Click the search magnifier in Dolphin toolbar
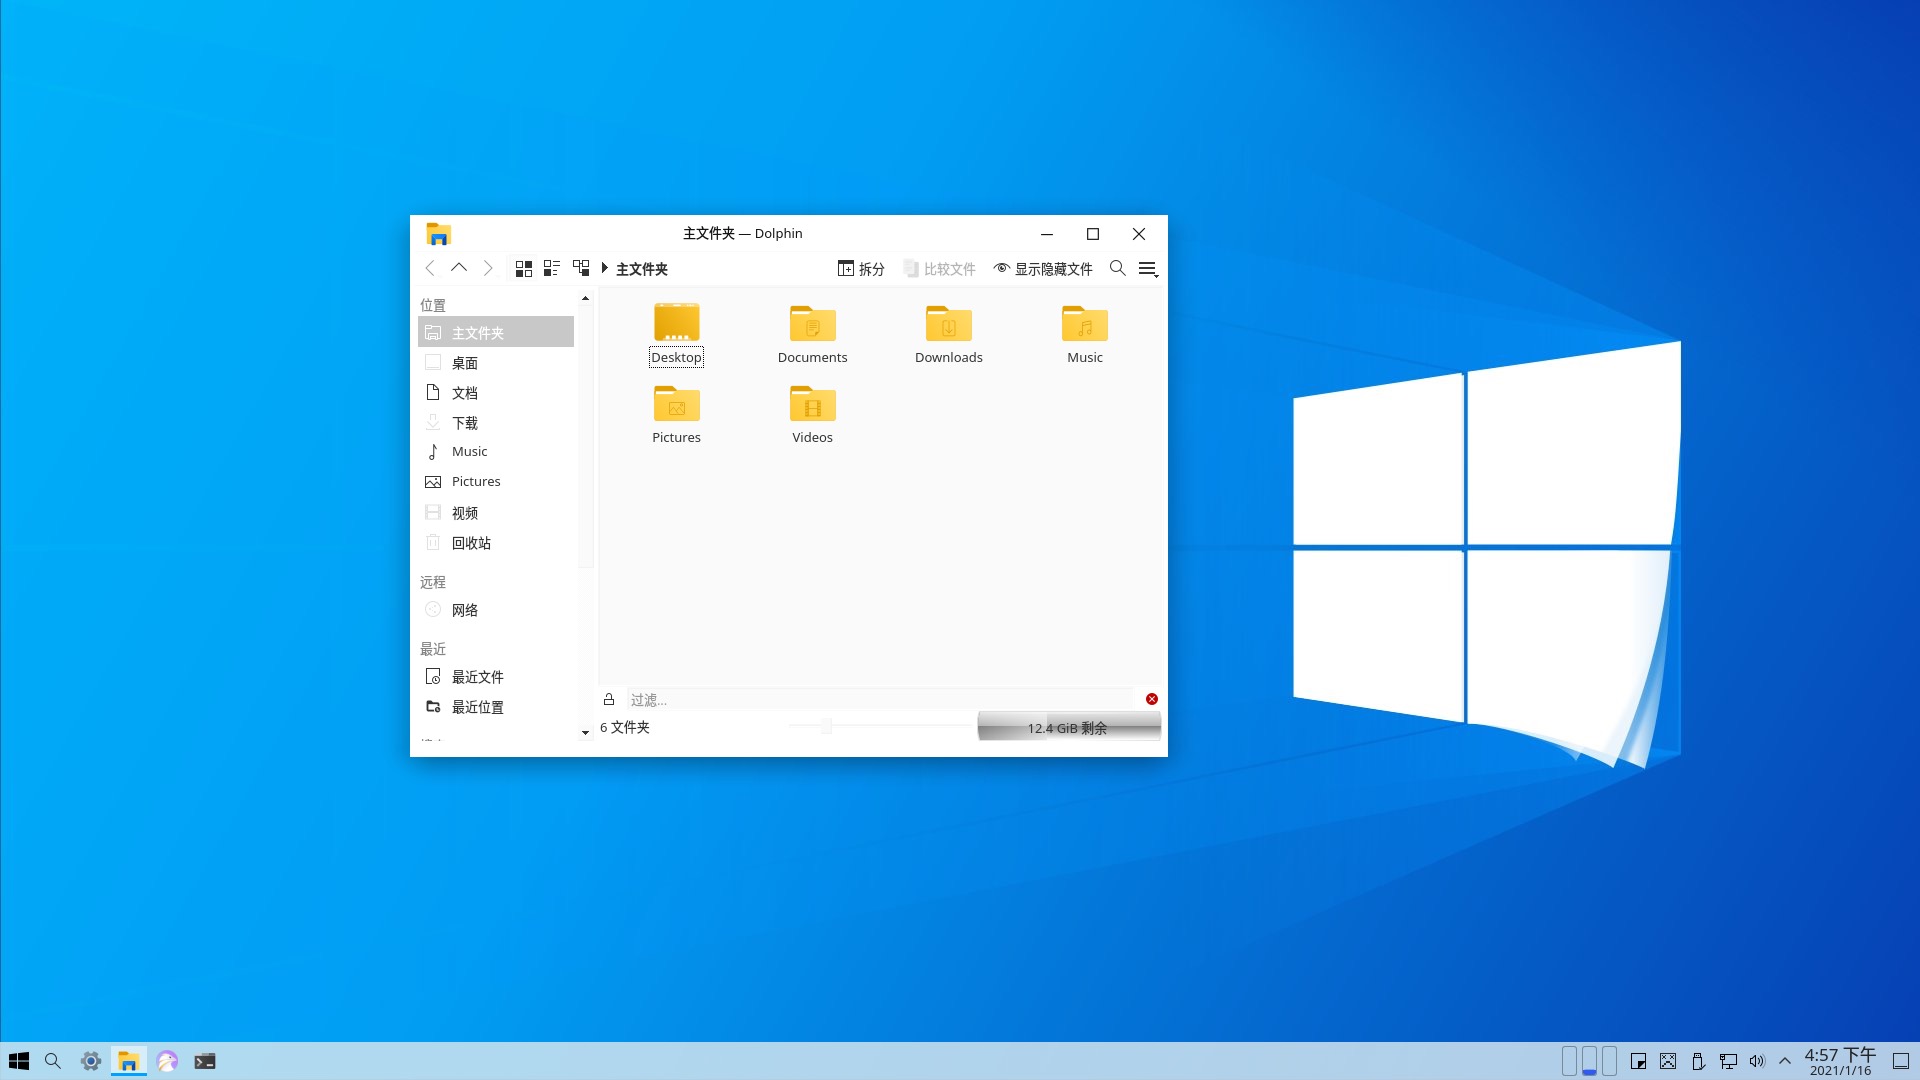Viewport: 1920px width, 1080px height. [x=1118, y=268]
